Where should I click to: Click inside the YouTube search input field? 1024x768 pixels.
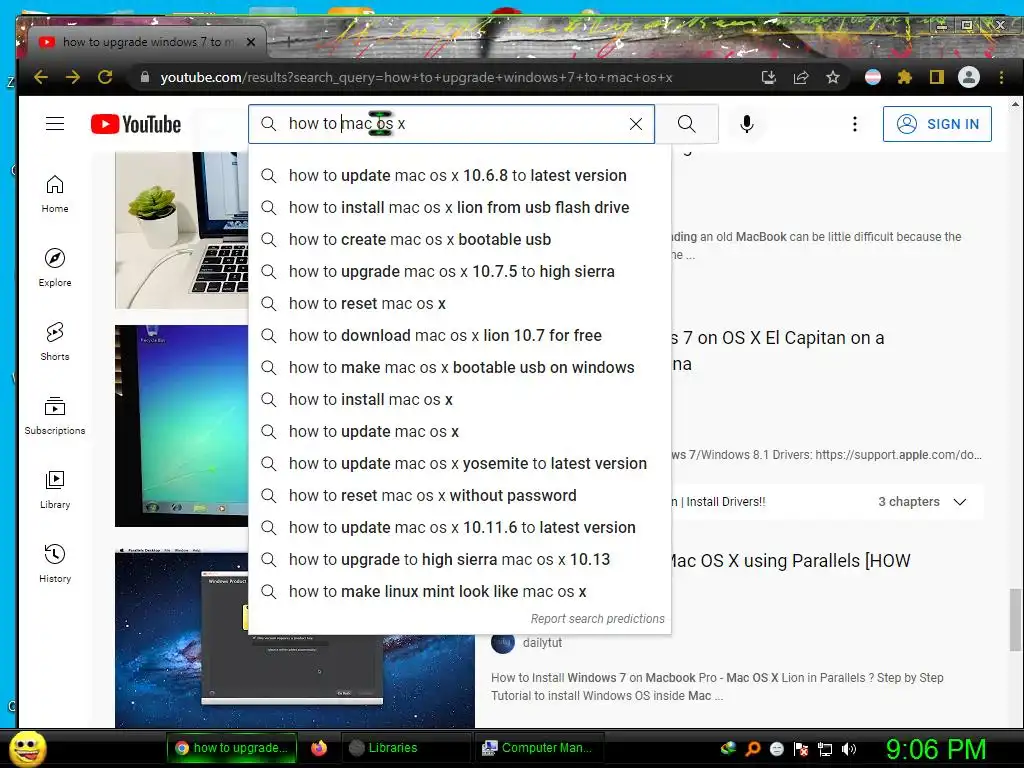point(451,124)
